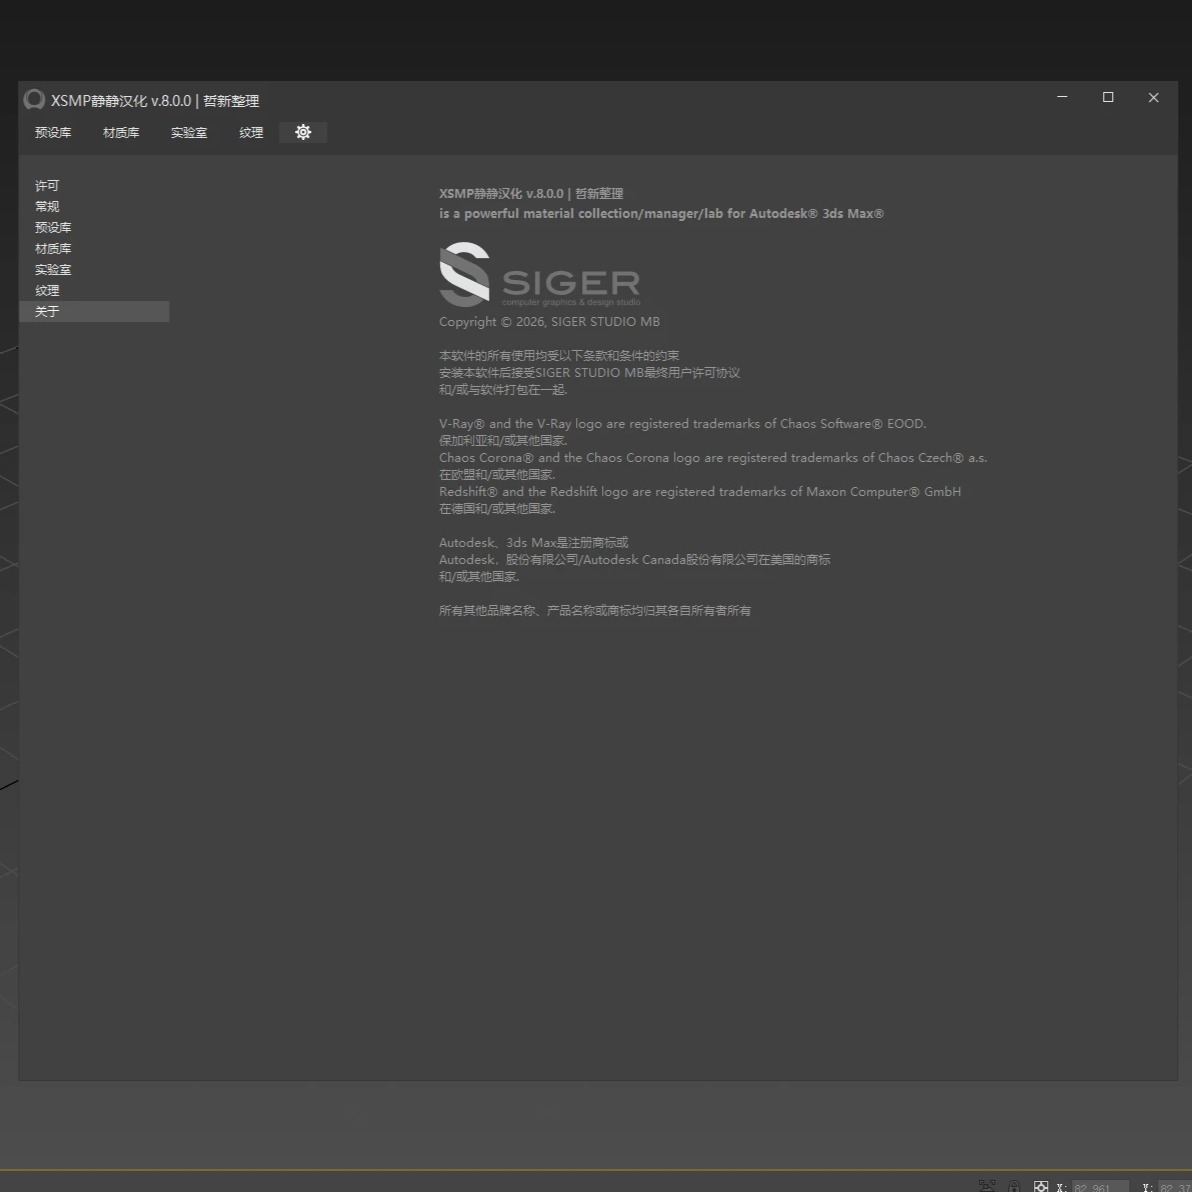This screenshot has height=1192, width=1192.
Task: Click the Copyright © 2026, SIGER STUDIO MB line
Action: click(x=549, y=322)
